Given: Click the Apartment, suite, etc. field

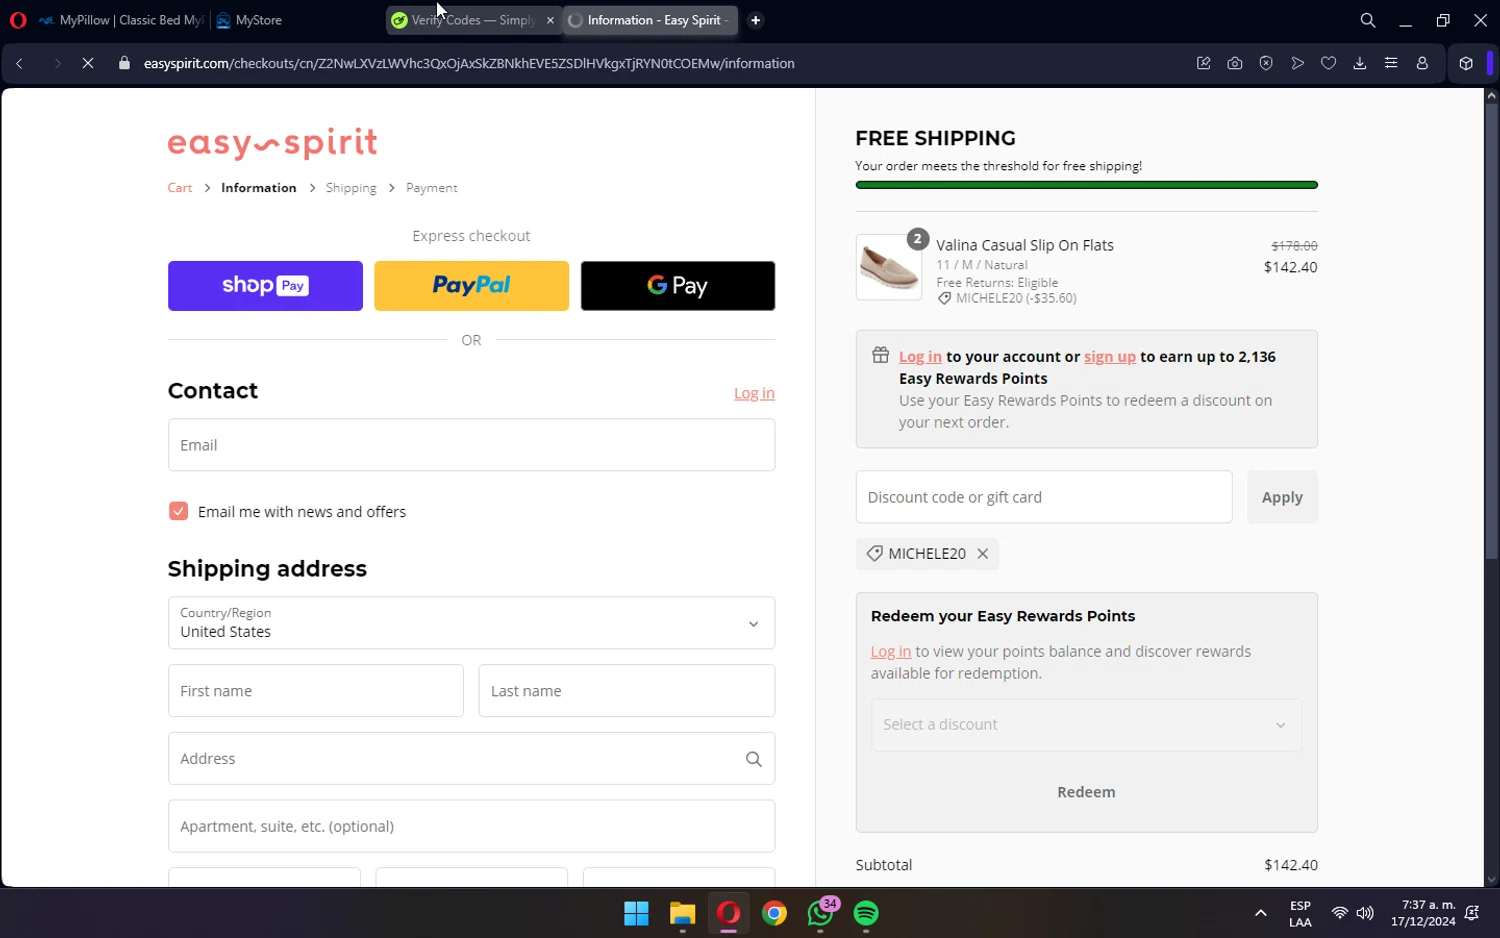Looking at the screenshot, I should point(471,826).
